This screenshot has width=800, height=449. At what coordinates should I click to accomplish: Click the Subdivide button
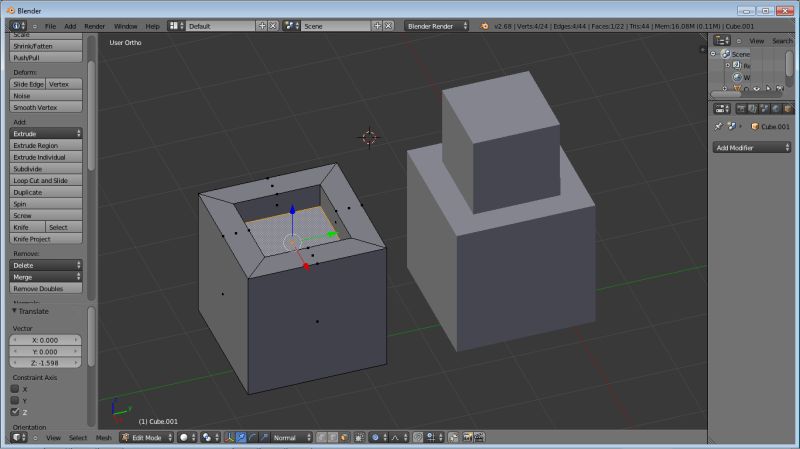[46, 169]
